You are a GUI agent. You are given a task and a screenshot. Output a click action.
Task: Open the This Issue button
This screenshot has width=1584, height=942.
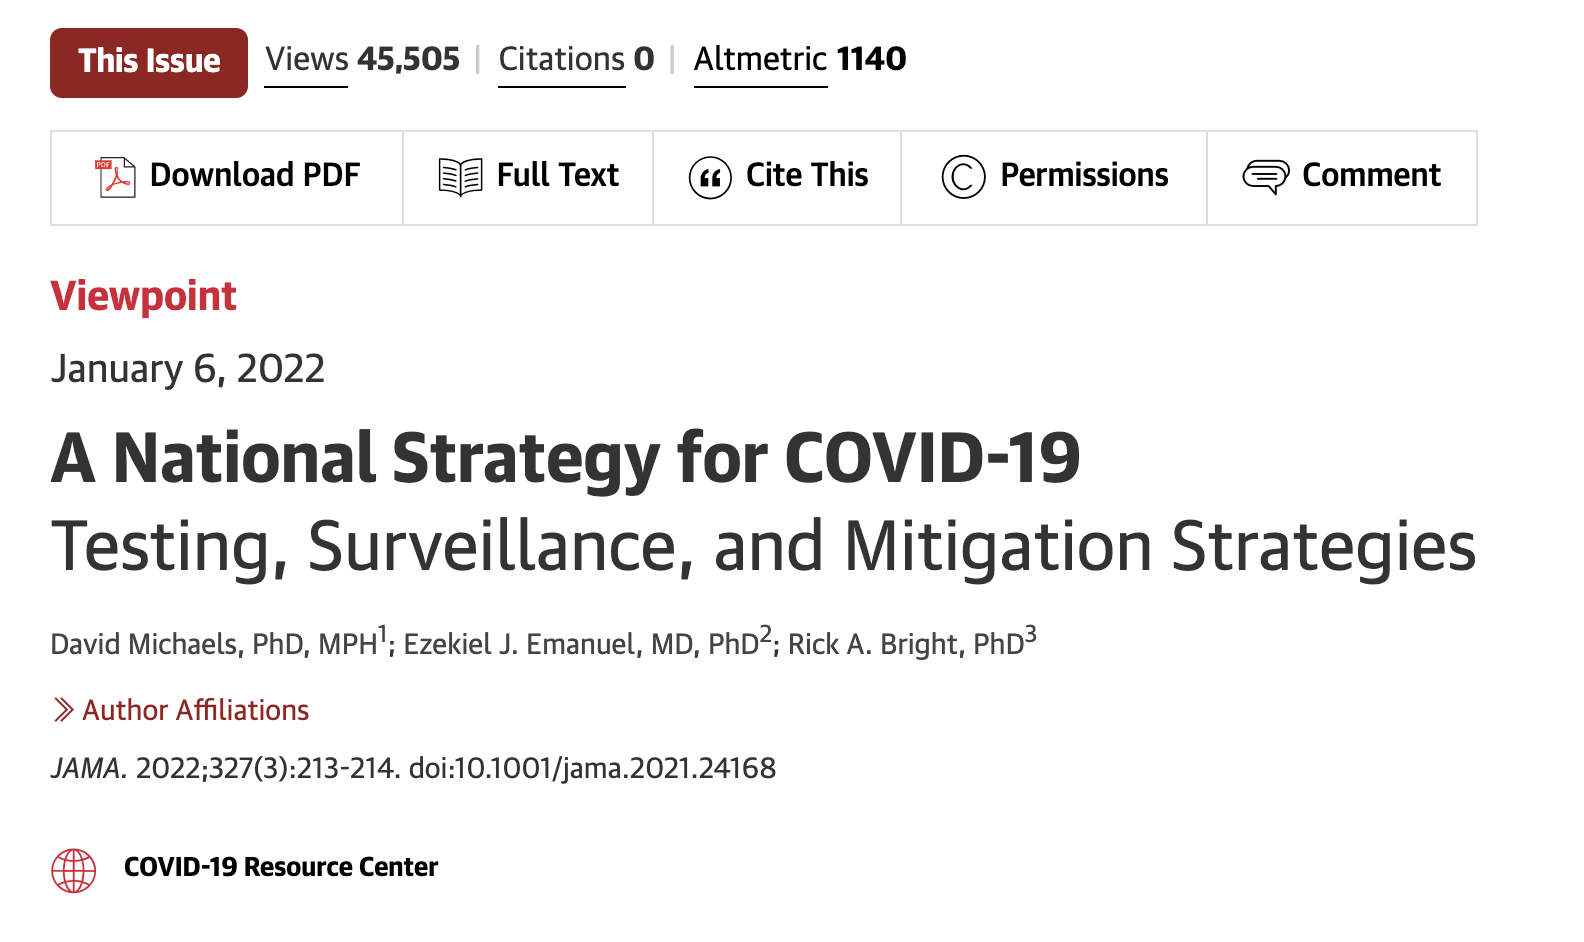pos(149,62)
